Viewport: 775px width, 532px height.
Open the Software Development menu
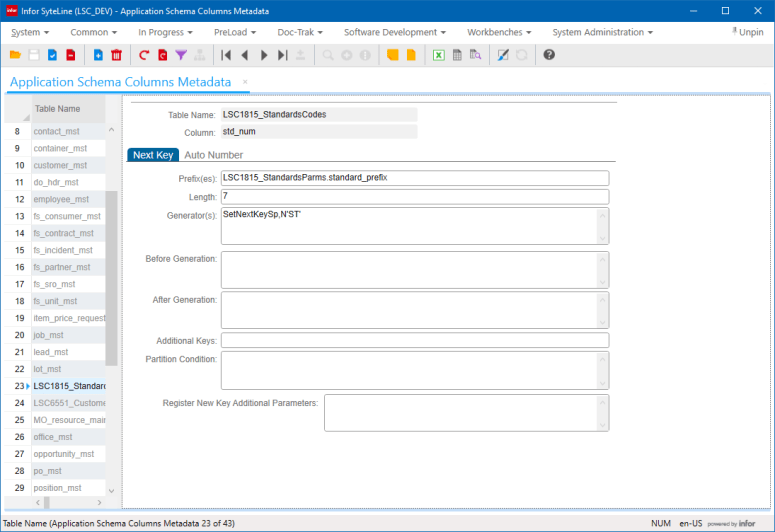(x=394, y=32)
